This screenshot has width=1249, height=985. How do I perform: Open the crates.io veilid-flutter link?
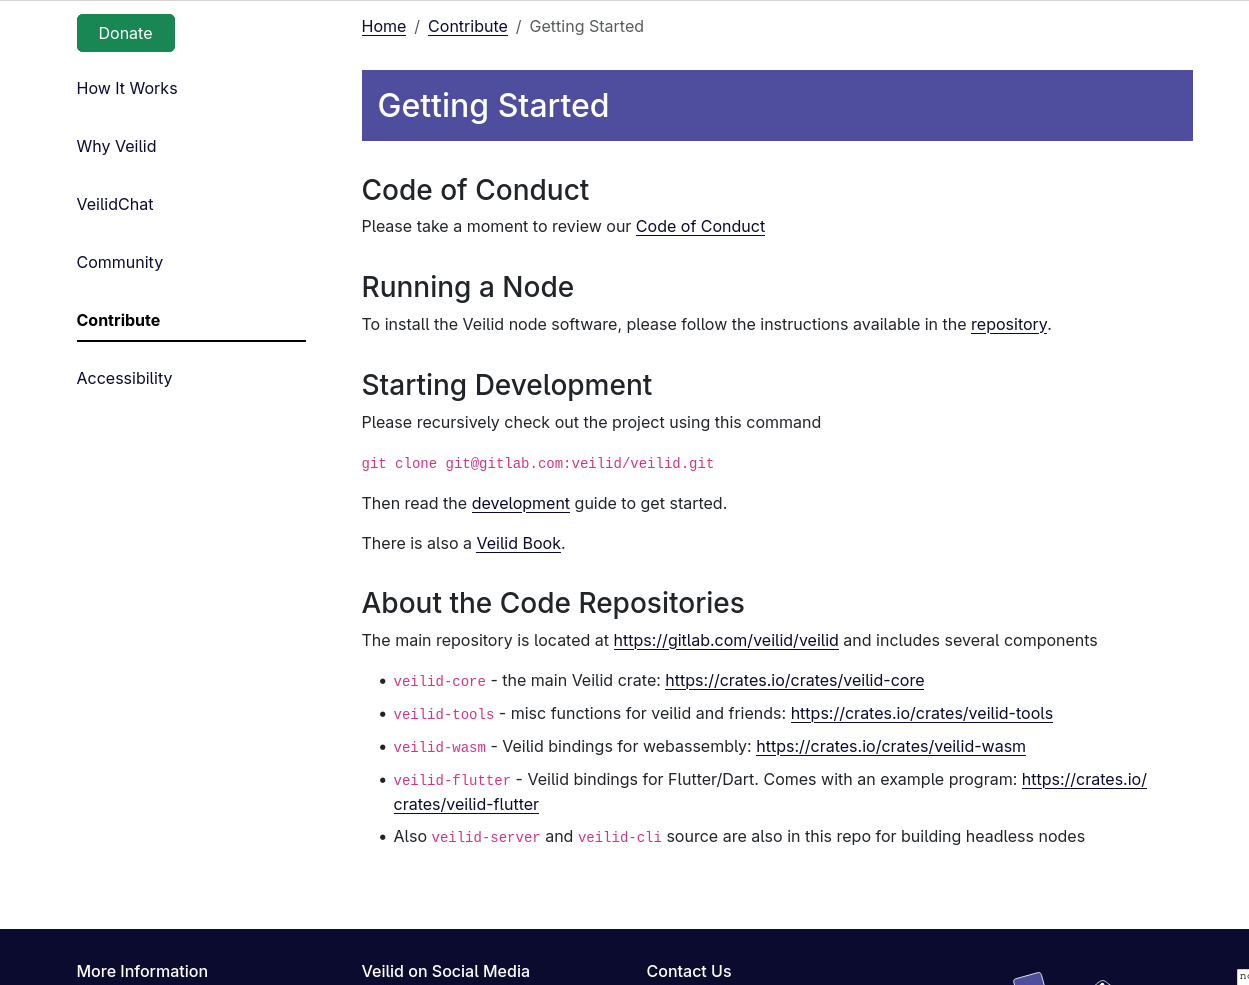[x=1083, y=780]
